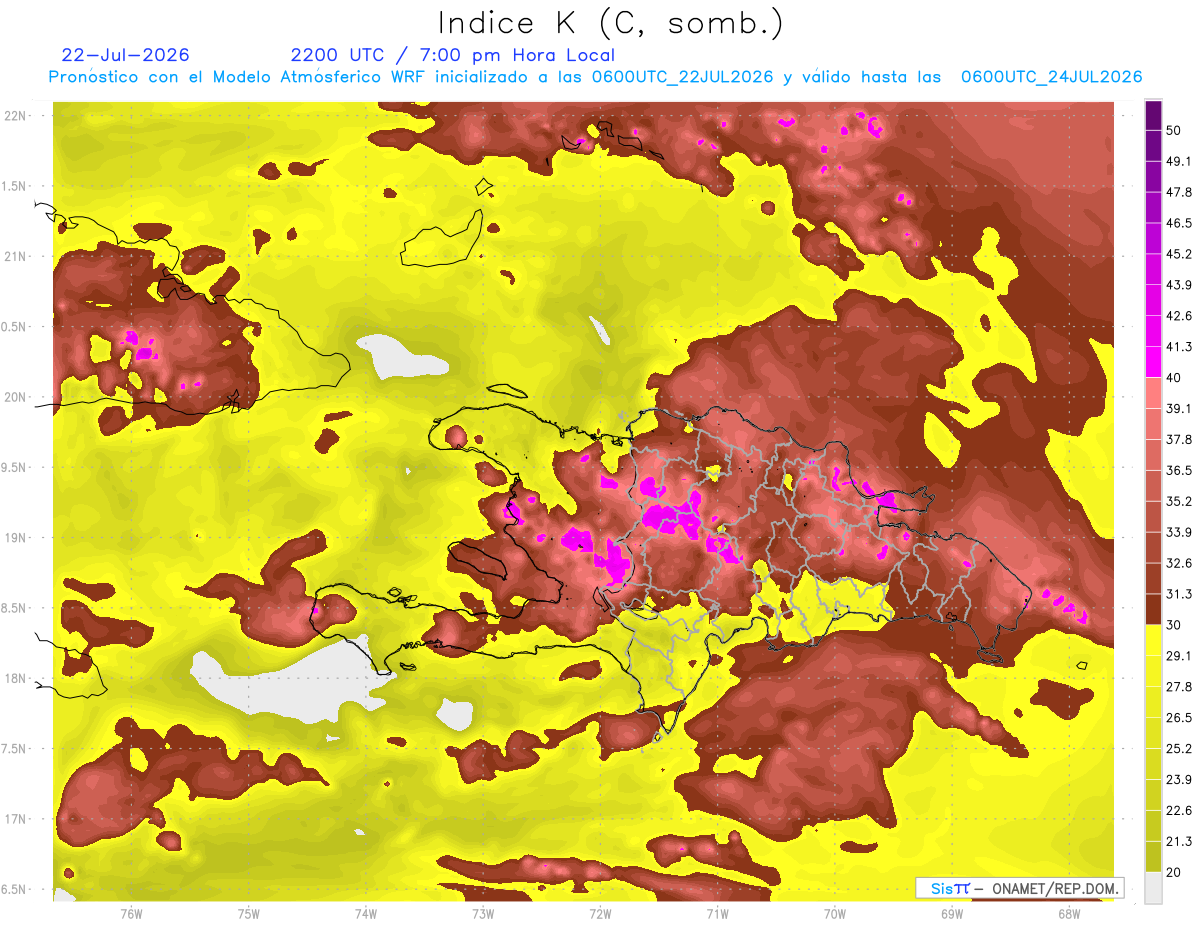Click the "70W" longitude axis label
The image size is (1200, 927).
click(835, 914)
